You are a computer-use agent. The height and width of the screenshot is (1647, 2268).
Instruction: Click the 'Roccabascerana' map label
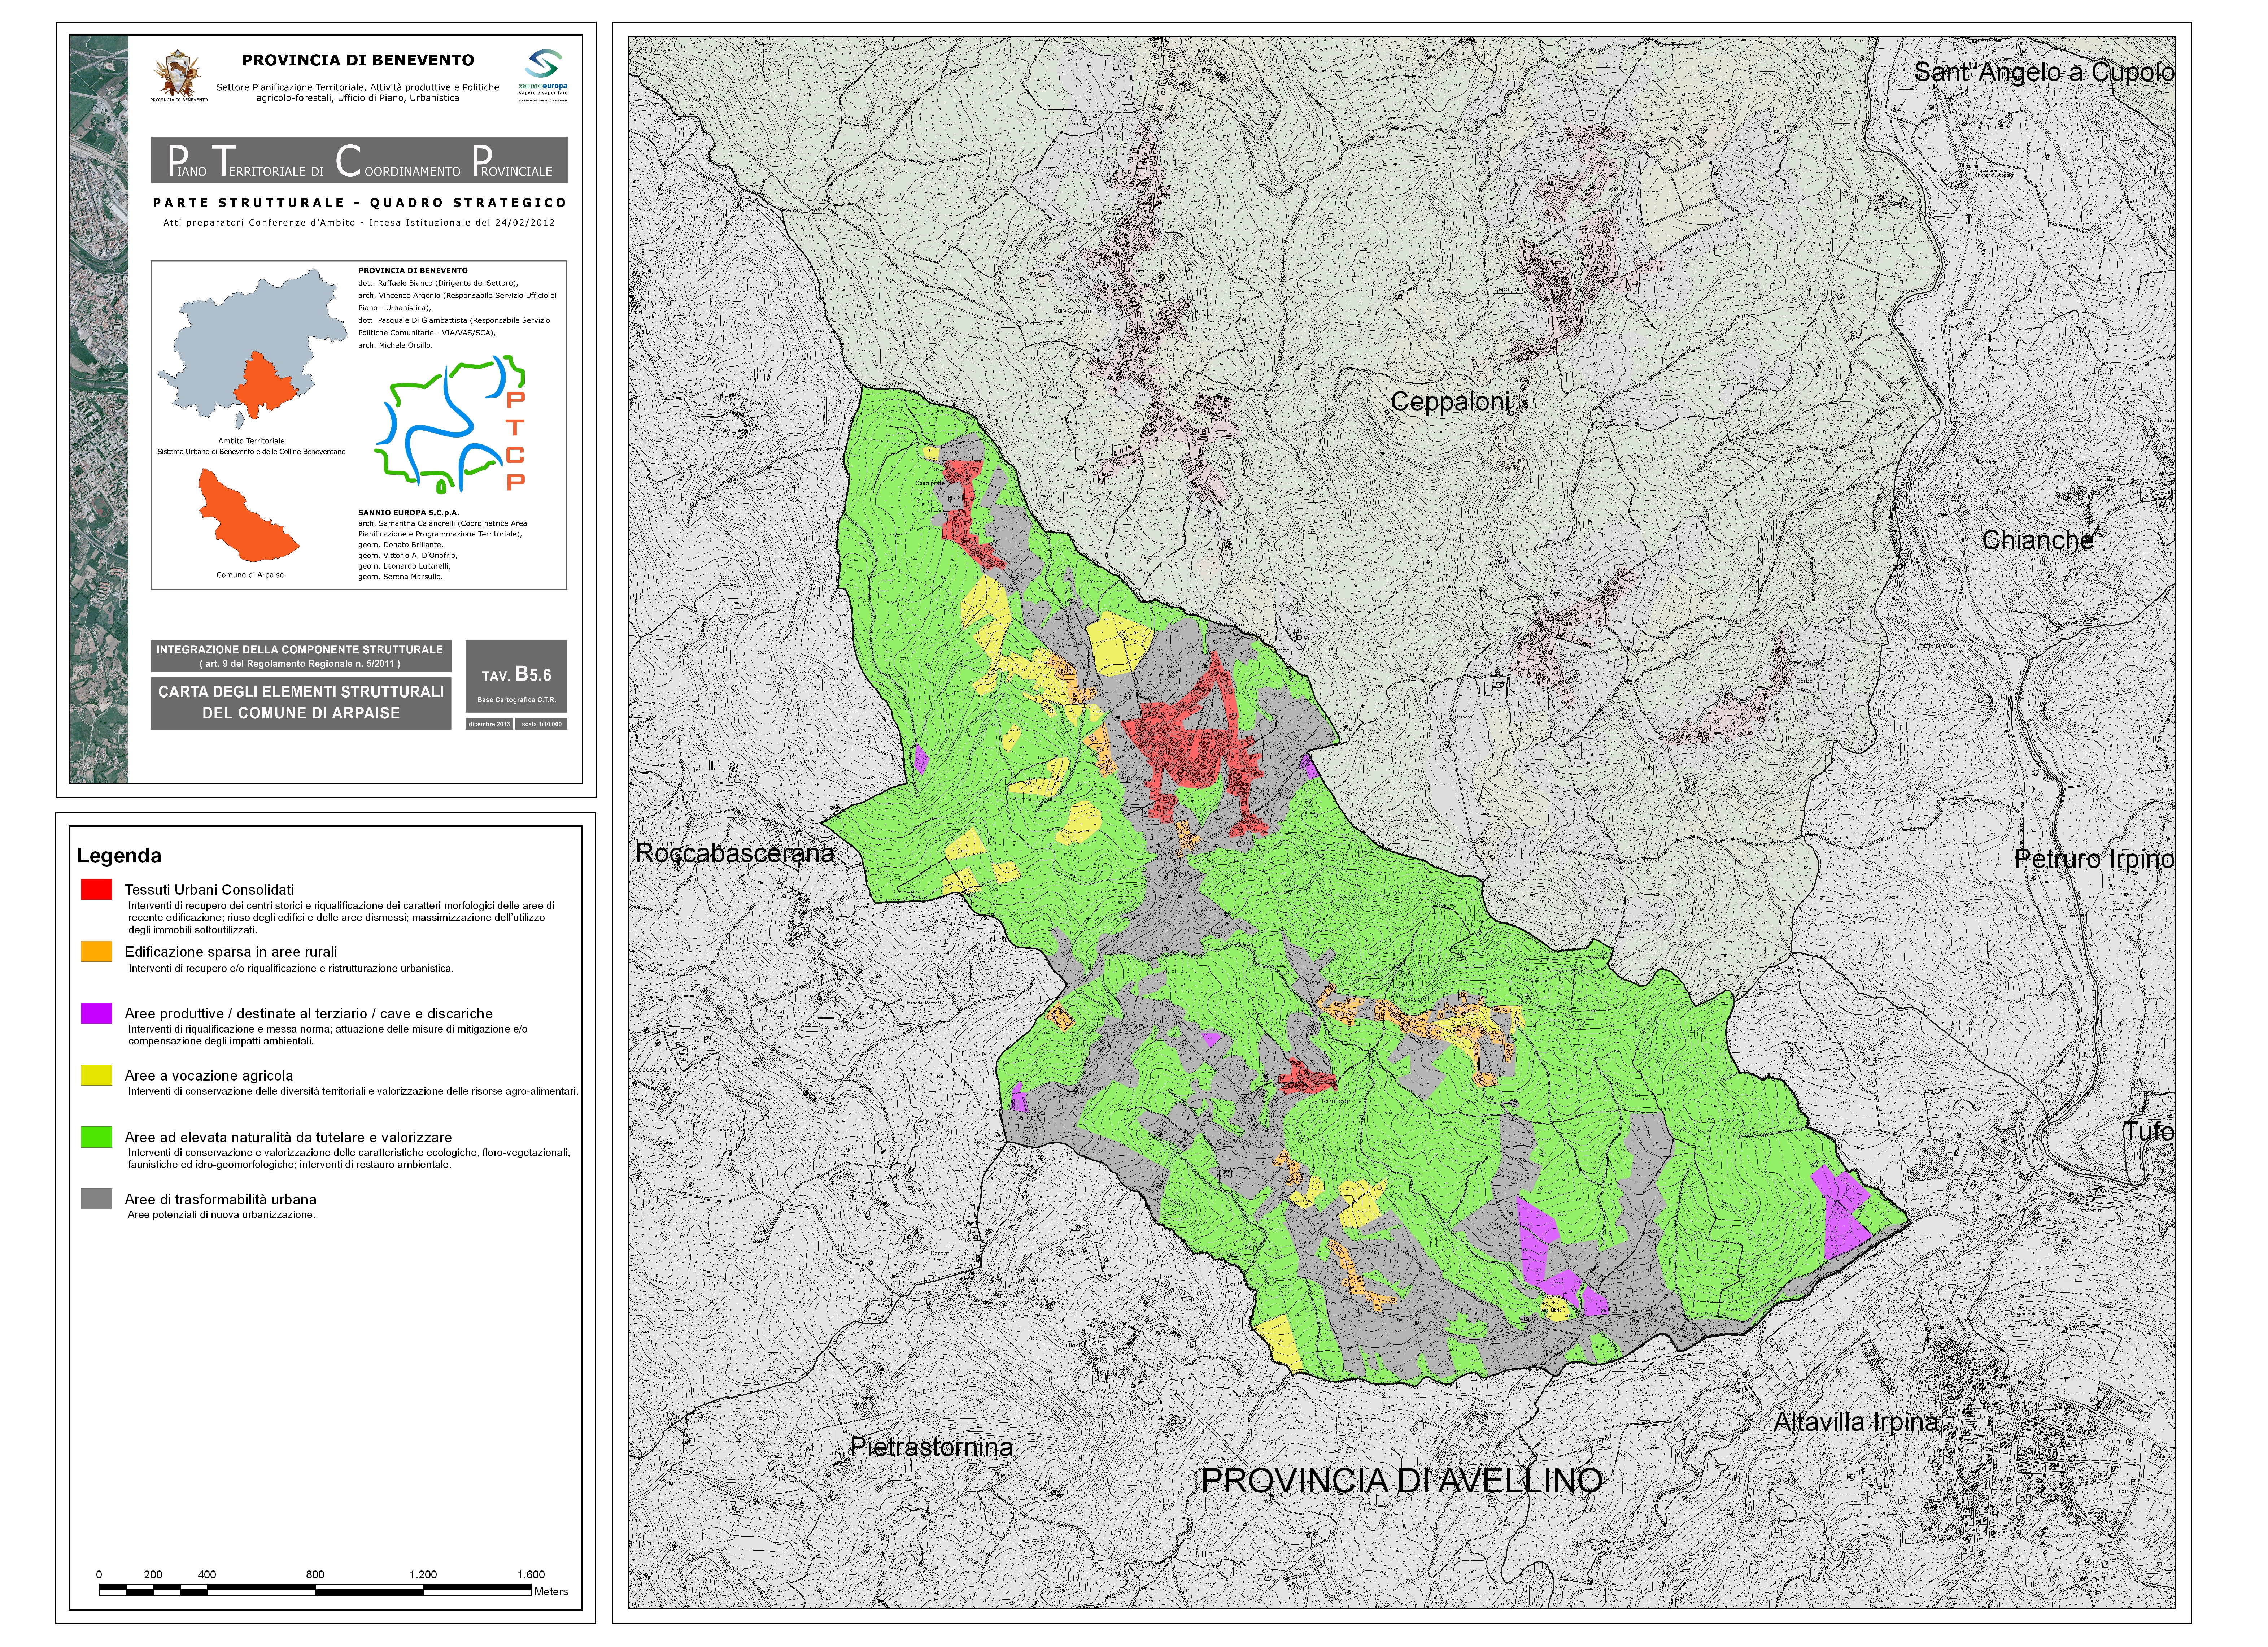pos(735,854)
